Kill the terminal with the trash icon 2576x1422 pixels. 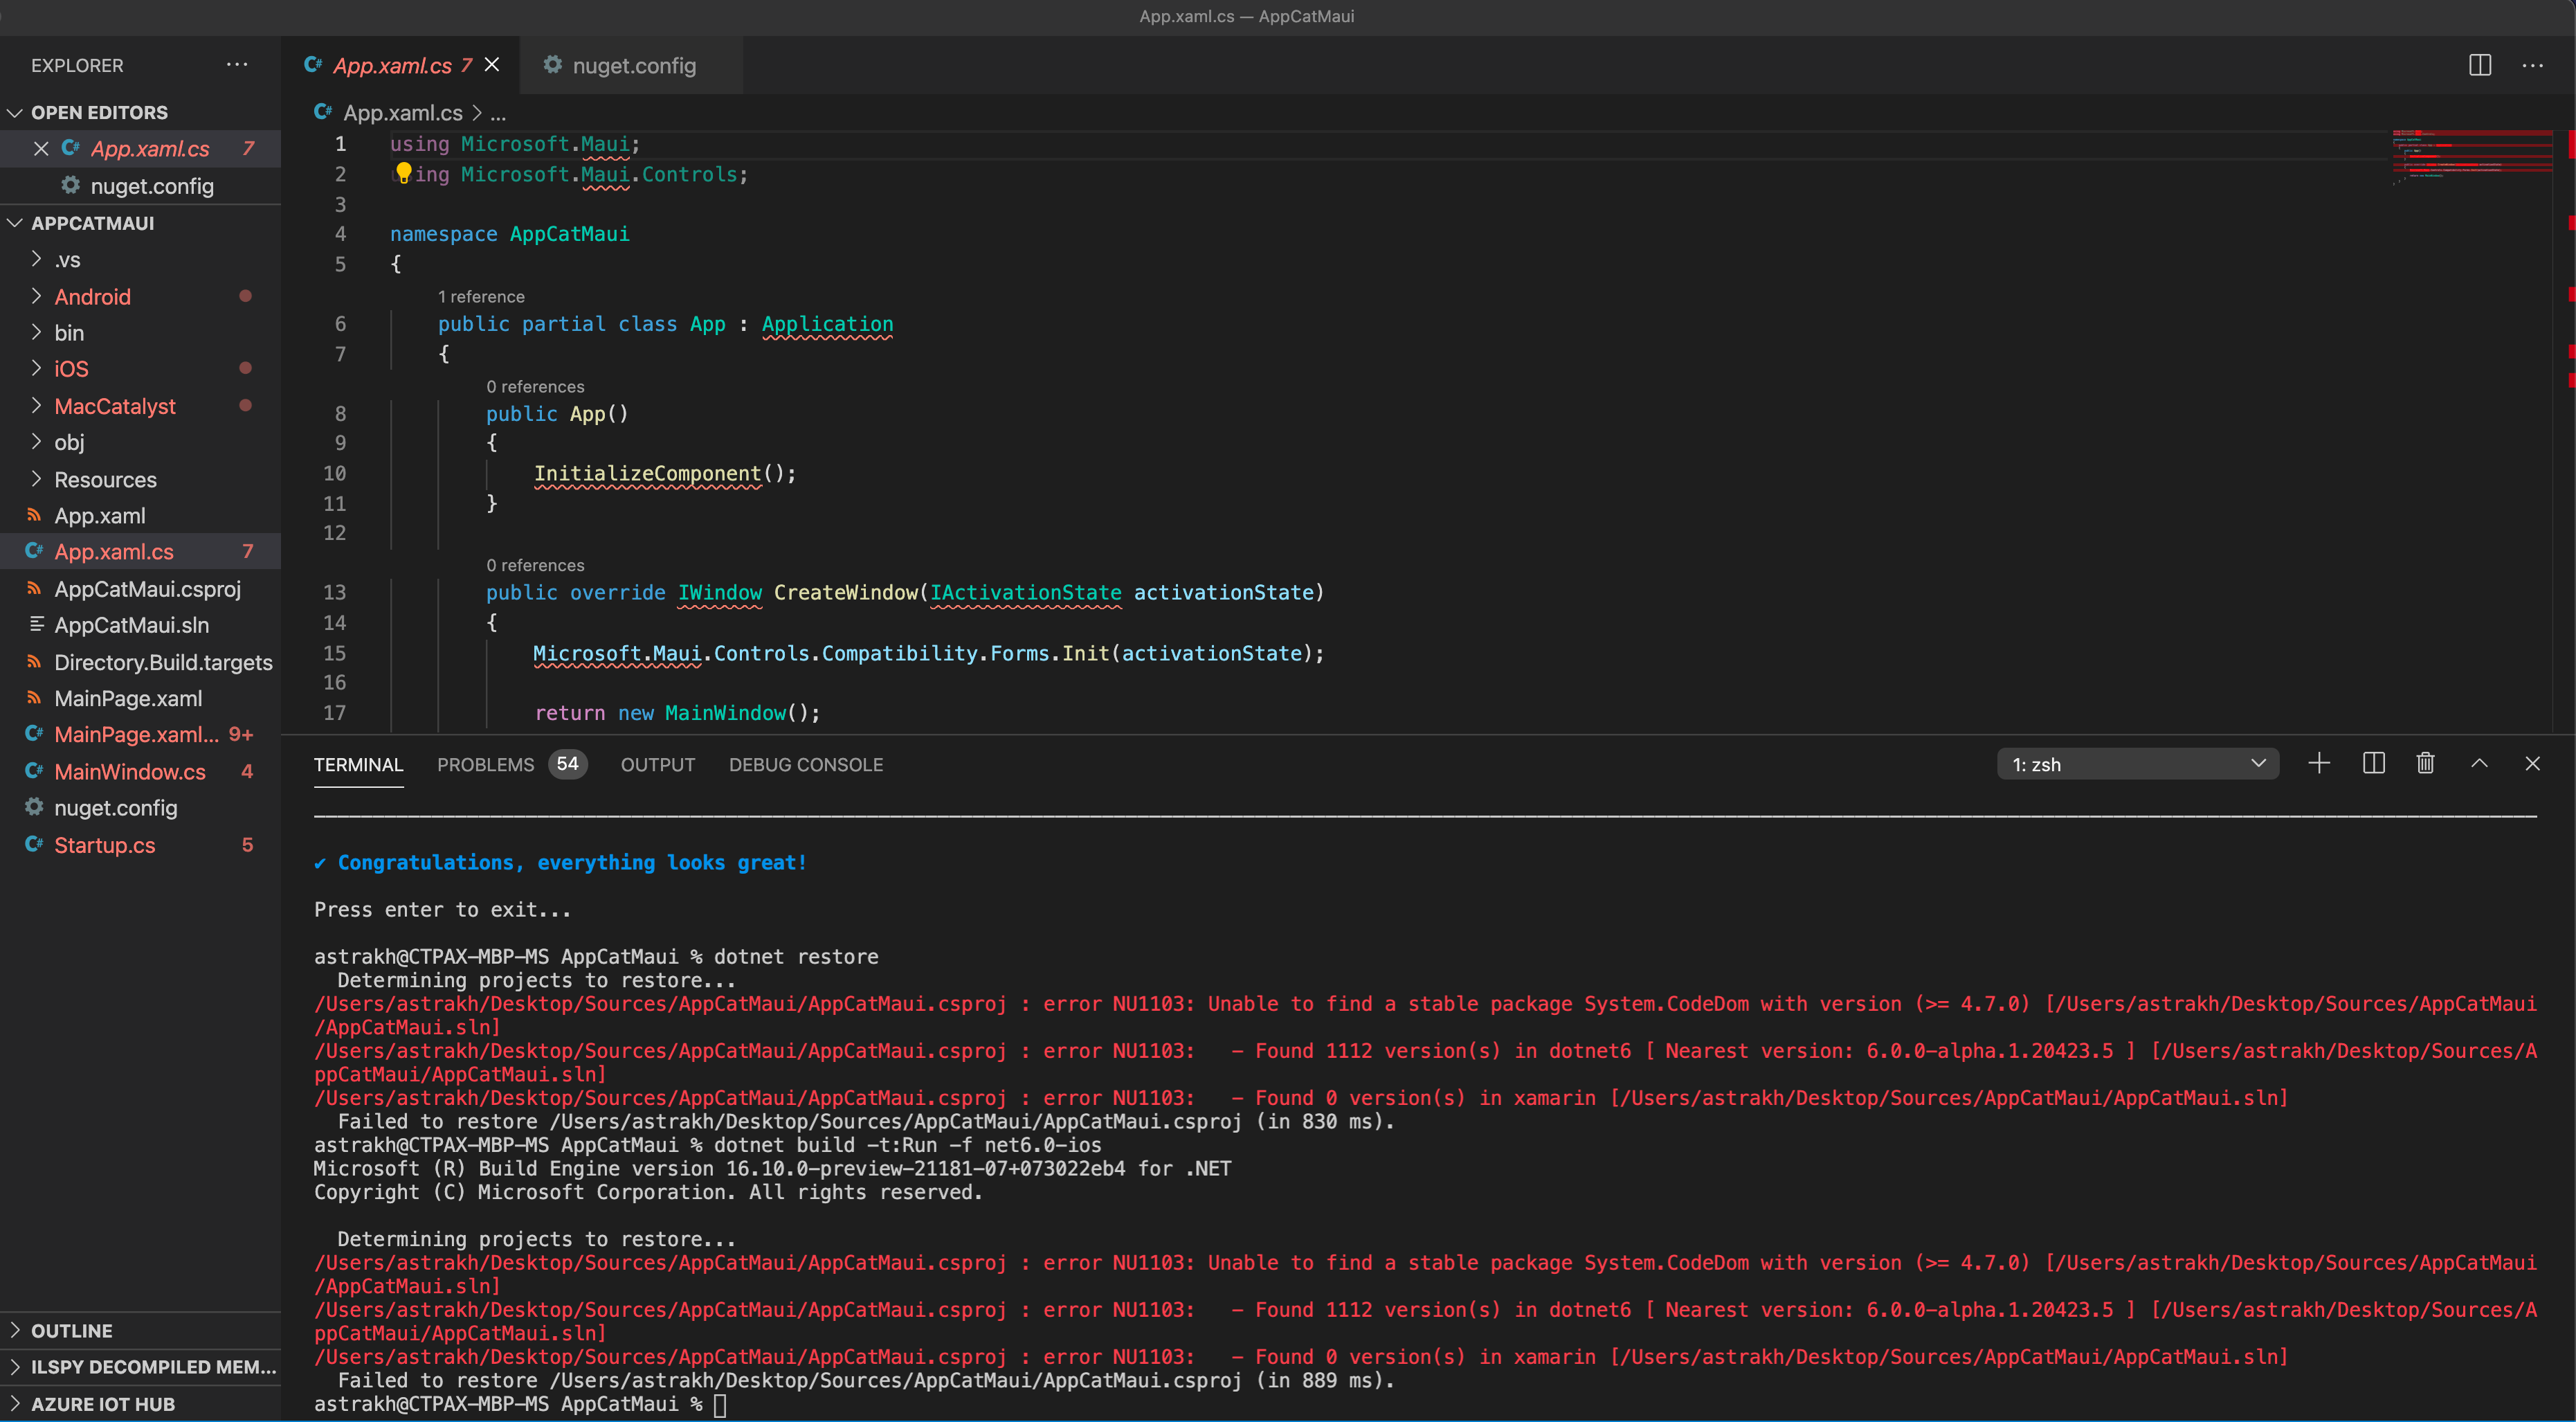pyautogui.click(x=2424, y=763)
